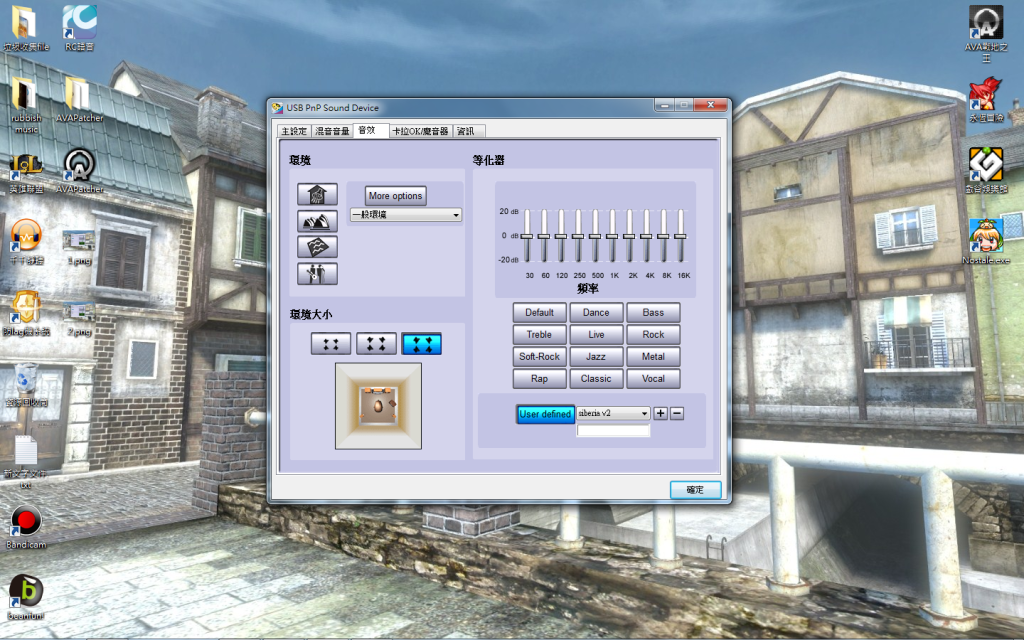
Task: Choose the medium environment size
Action: pos(376,344)
